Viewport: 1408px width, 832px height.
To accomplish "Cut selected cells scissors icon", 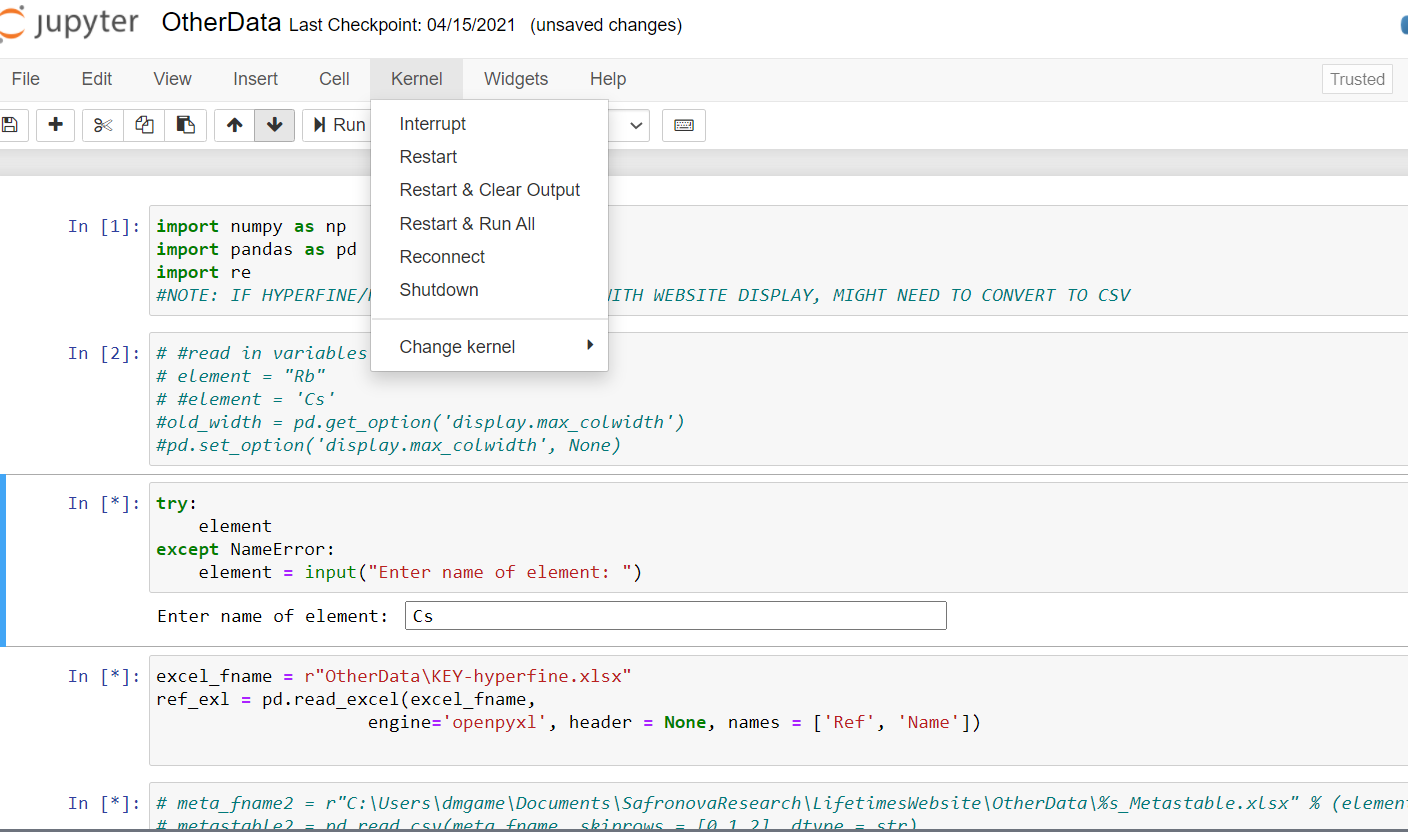I will (x=103, y=125).
